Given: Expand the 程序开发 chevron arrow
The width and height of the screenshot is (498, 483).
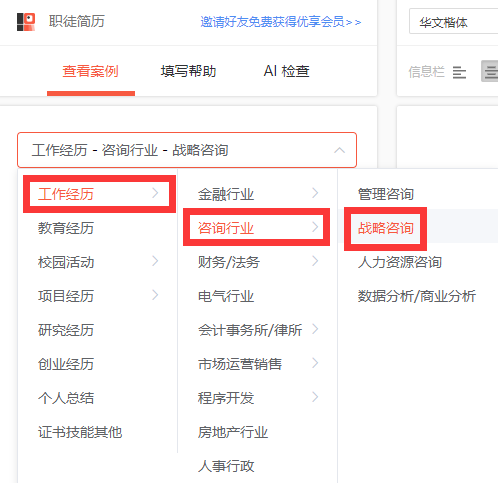Looking at the screenshot, I should (315, 397).
